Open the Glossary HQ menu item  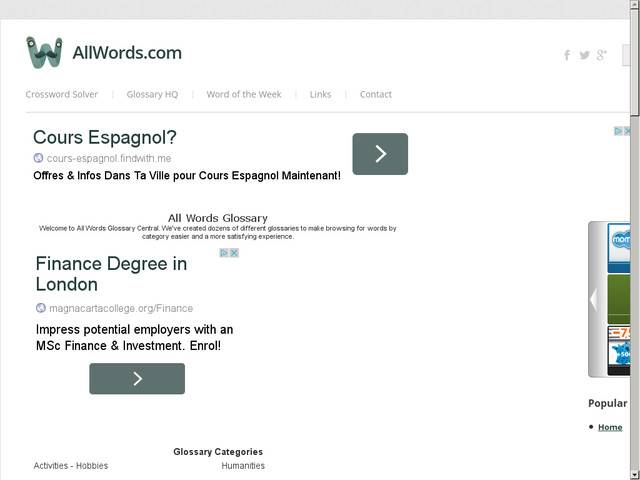click(152, 94)
